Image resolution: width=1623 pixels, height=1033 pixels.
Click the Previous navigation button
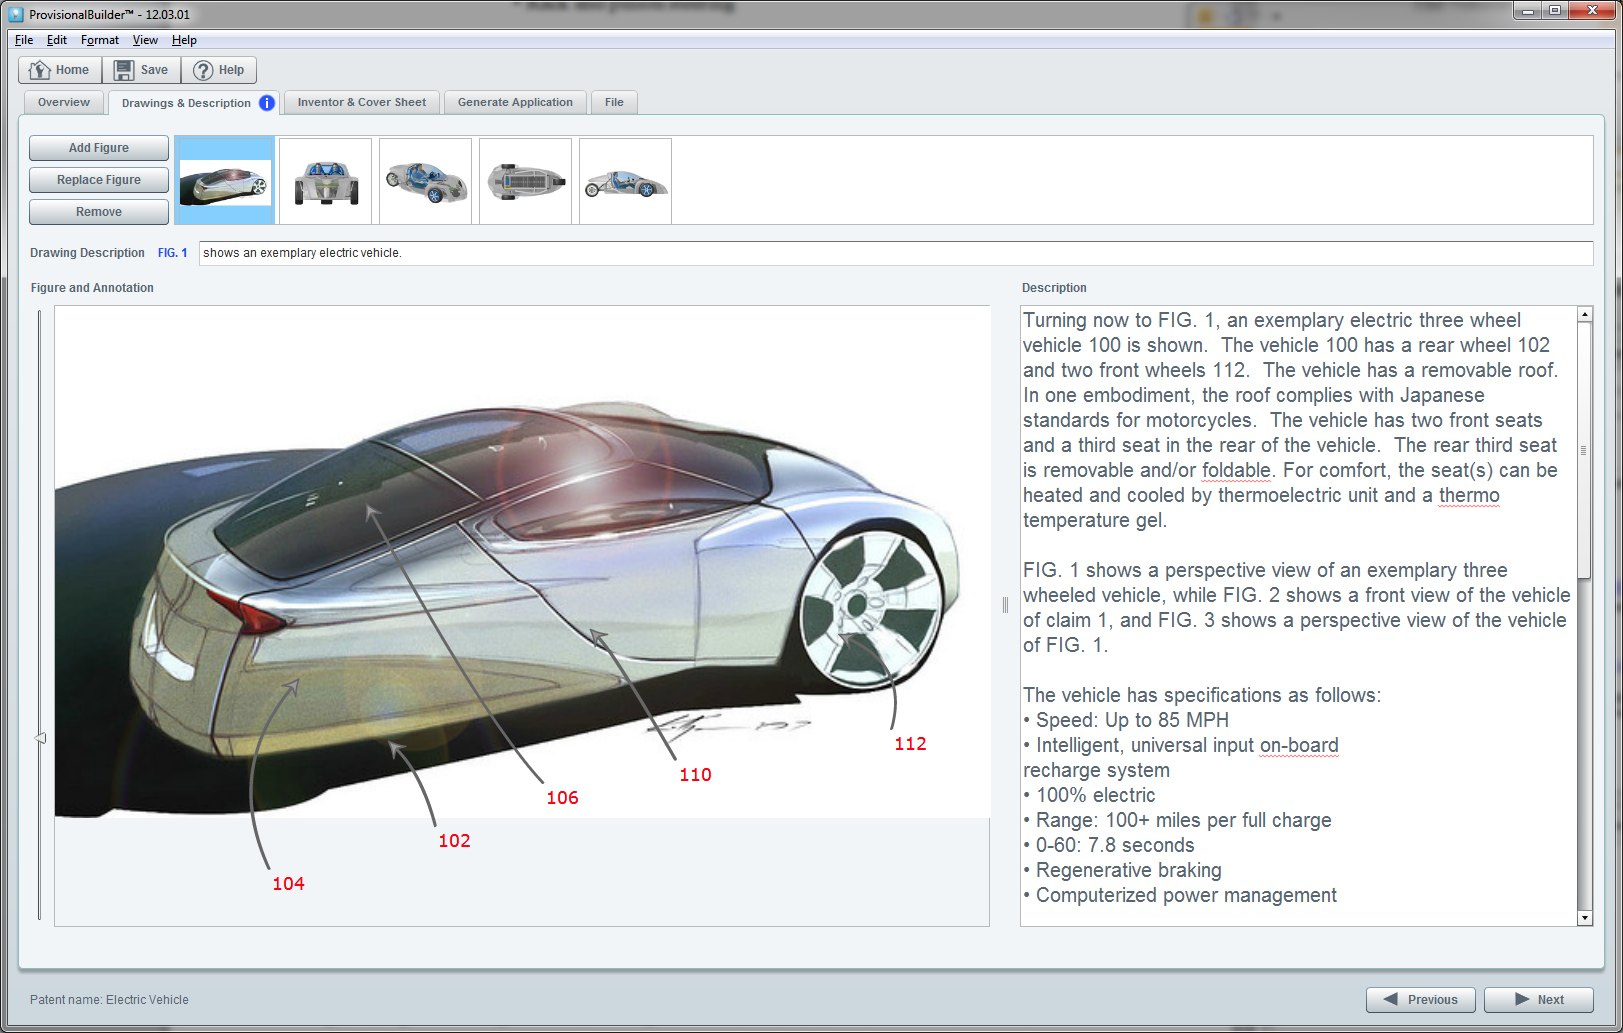(1420, 1000)
